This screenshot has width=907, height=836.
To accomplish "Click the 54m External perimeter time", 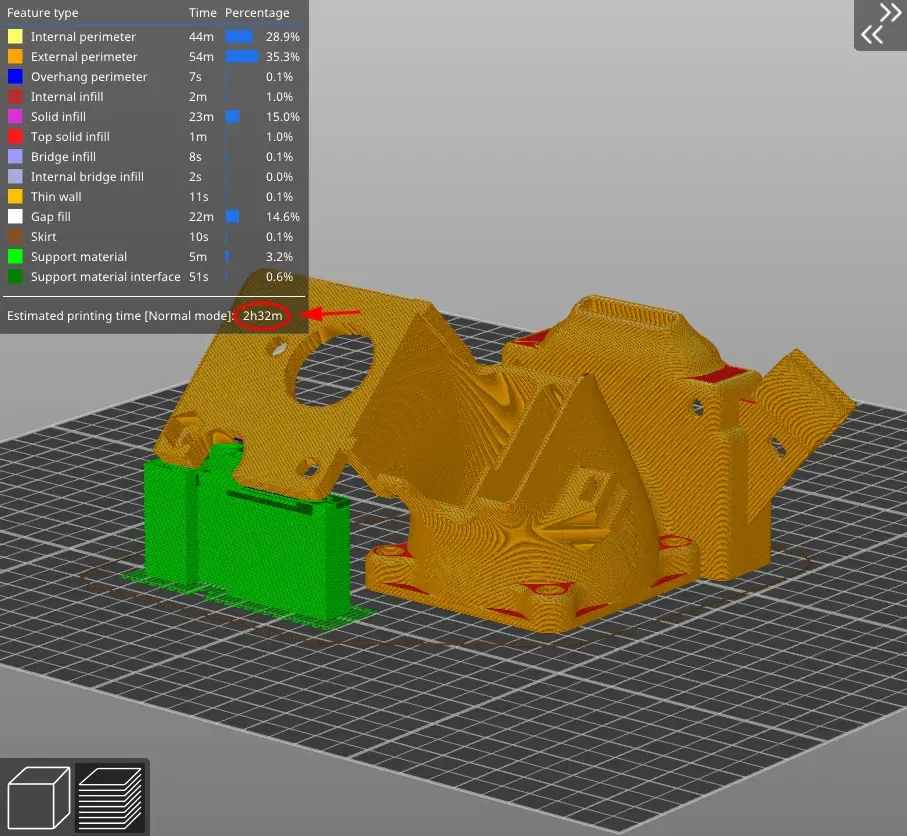I will tap(201, 57).
